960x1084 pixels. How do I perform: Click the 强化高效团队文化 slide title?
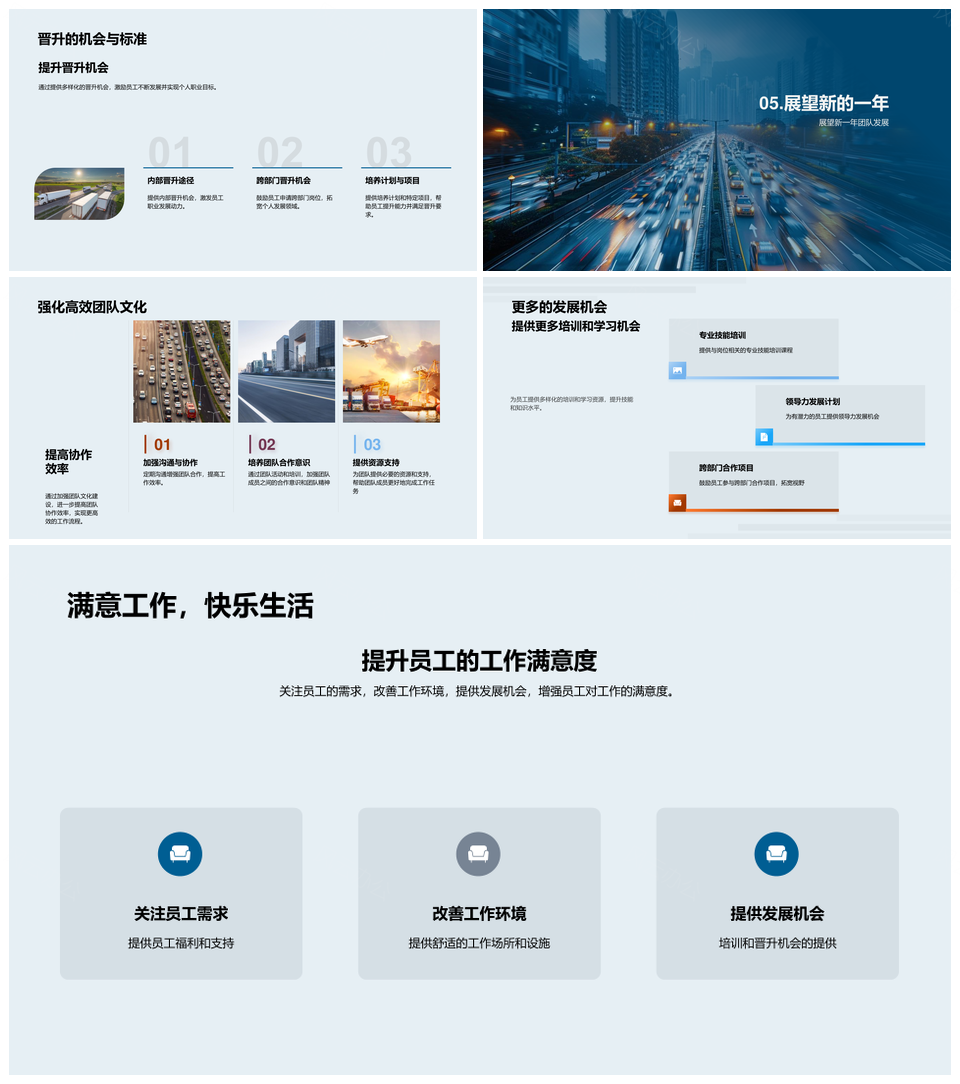click(x=92, y=307)
